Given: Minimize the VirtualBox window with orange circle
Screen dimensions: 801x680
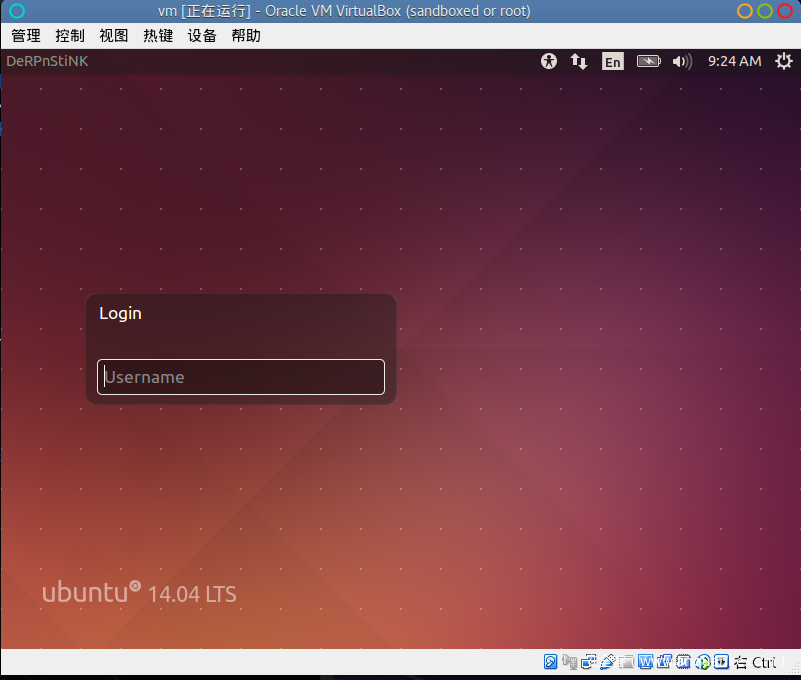Looking at the screenshot, I should 745,11.
